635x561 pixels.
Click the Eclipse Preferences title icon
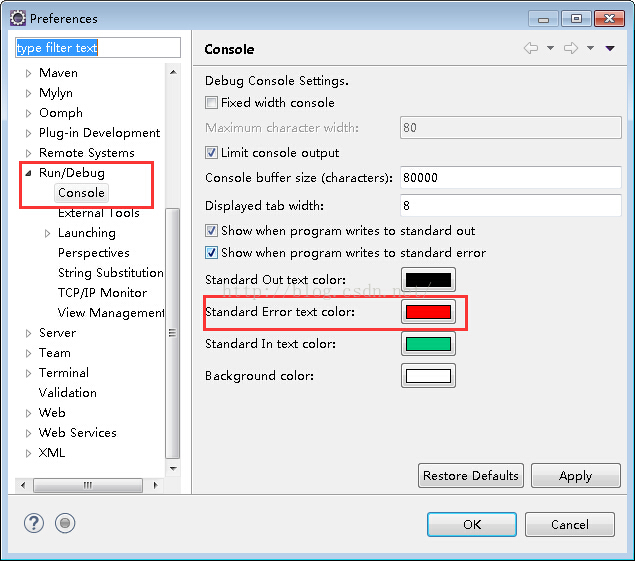coord(18,18)
